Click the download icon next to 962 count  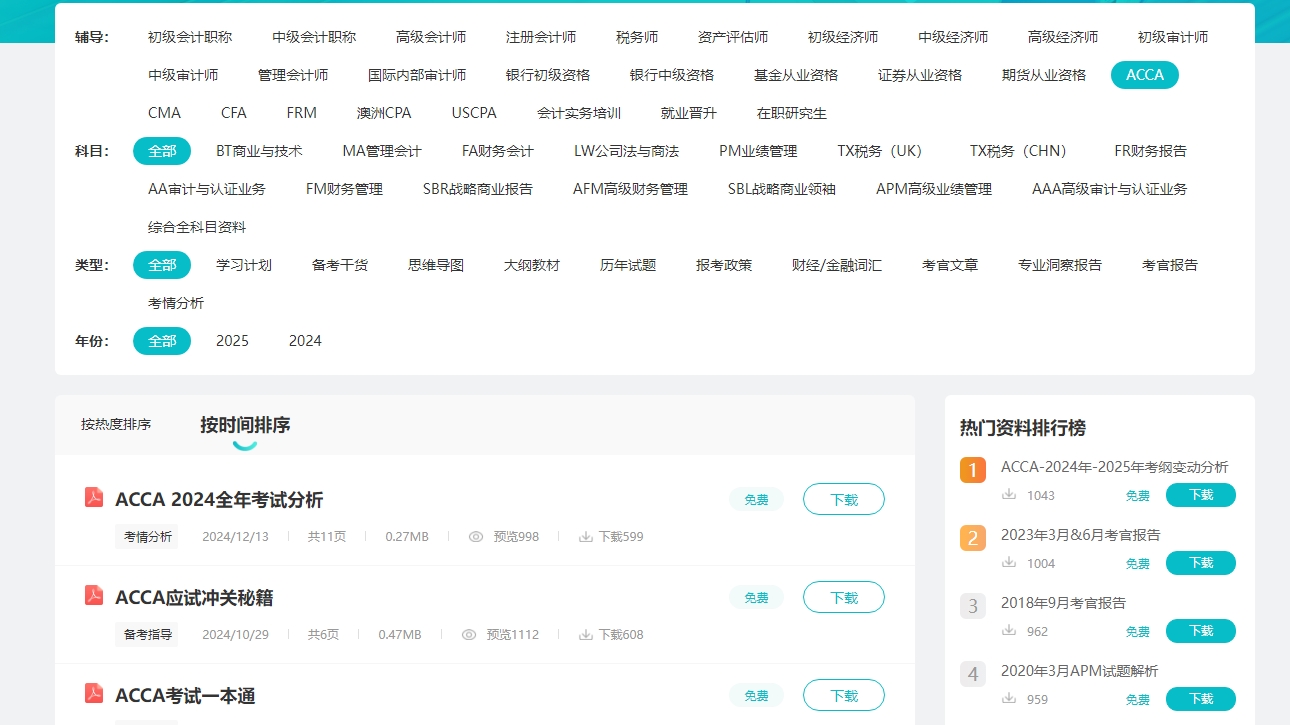[1012, 631]
